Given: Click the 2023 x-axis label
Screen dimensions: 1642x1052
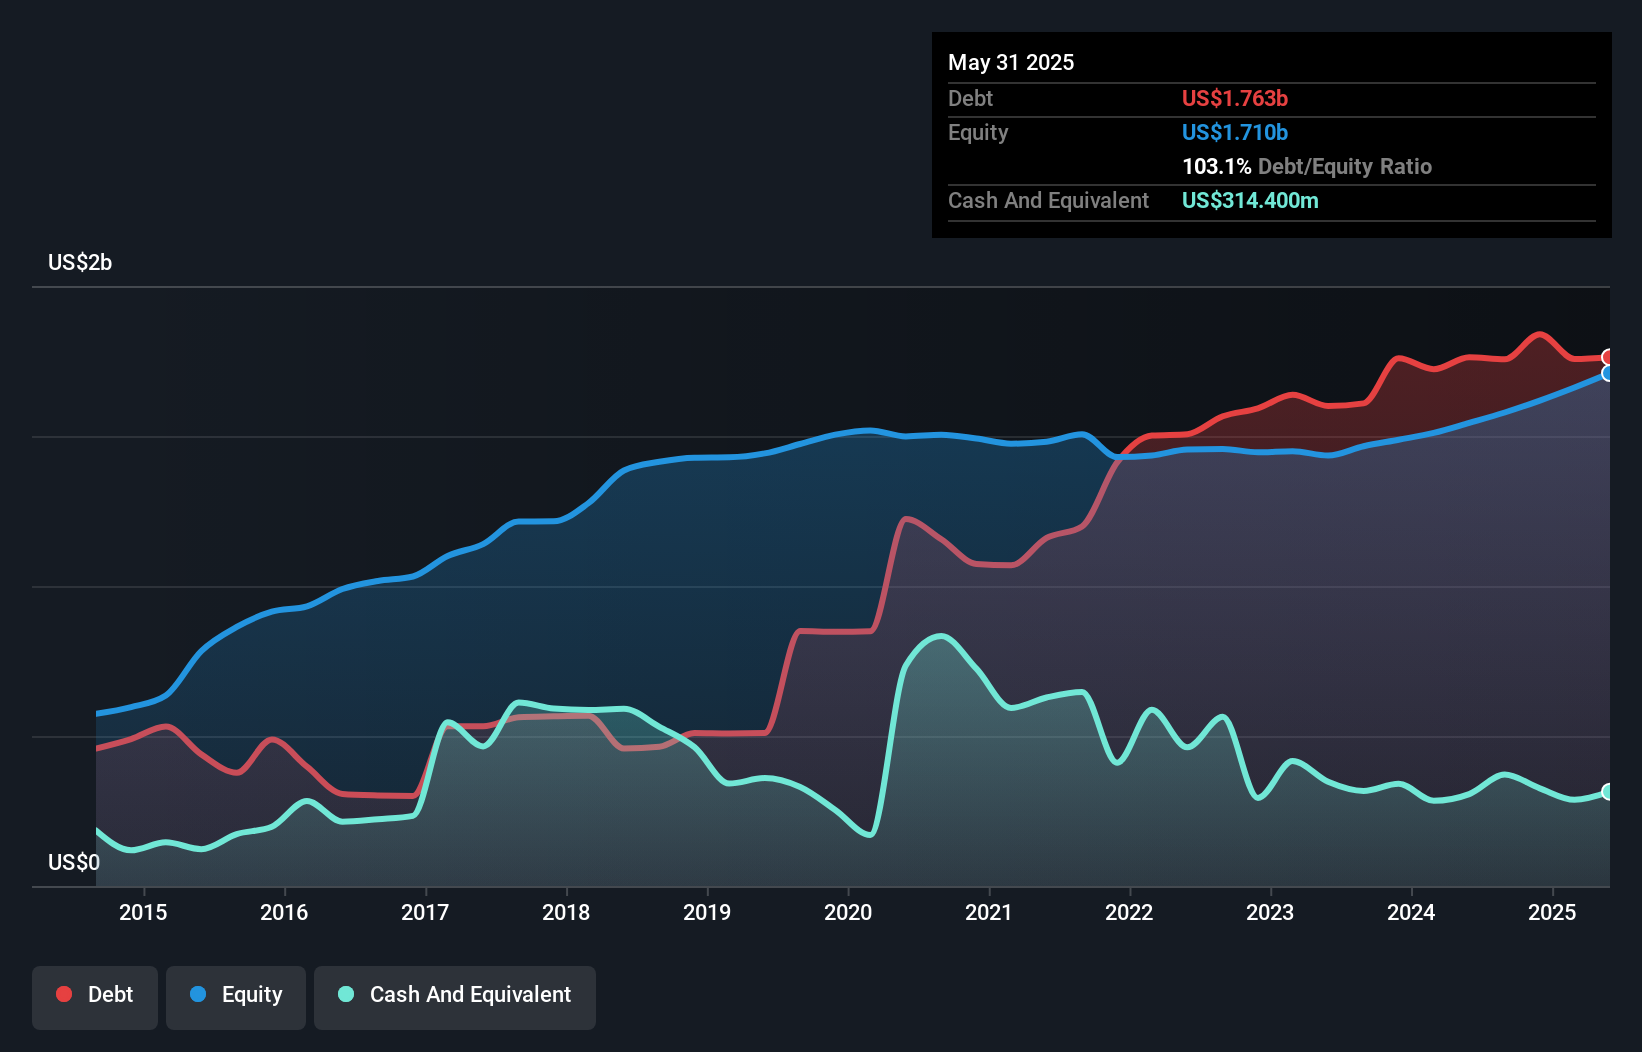Looking at the screenshot, I should (x=1270, y=912).
